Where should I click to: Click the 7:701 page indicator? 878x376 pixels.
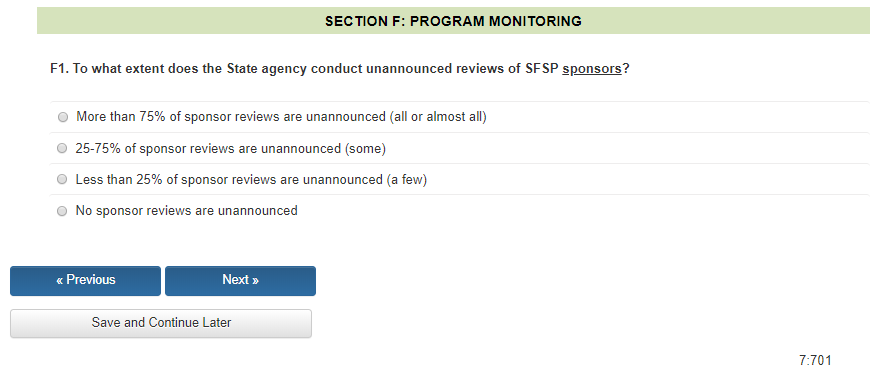[x=815, y=360]
